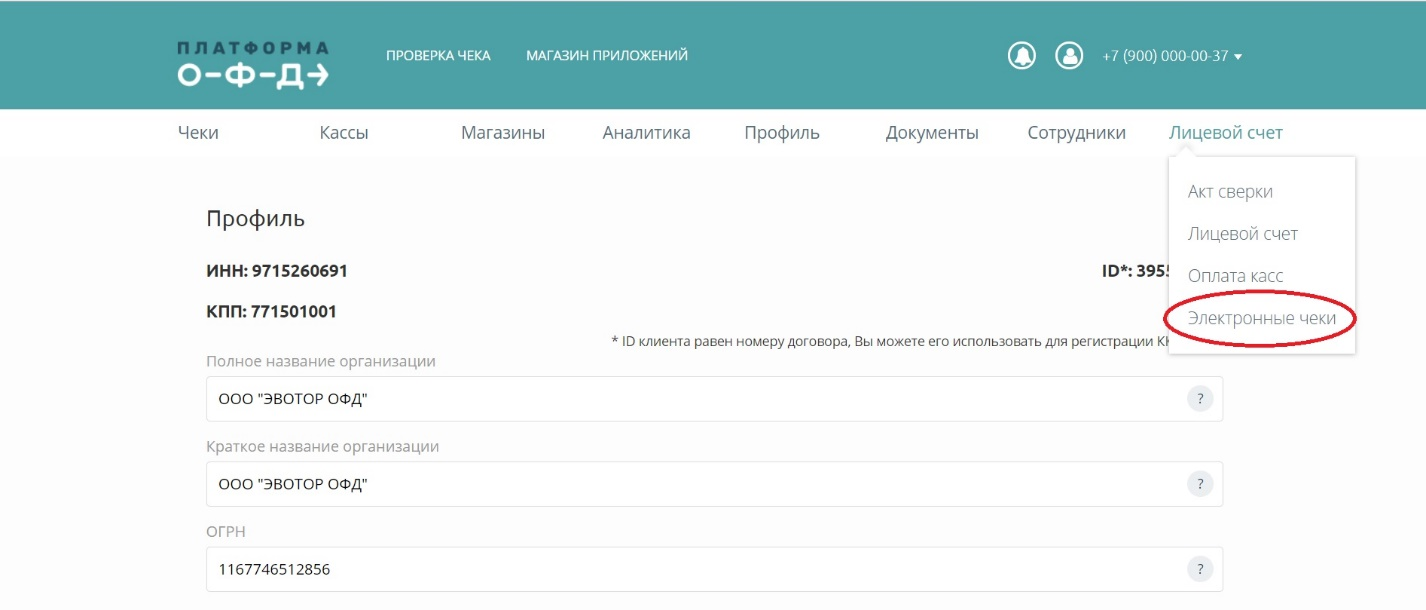
Task: Select Электронные чеки menu entry
Action: 1260,318
